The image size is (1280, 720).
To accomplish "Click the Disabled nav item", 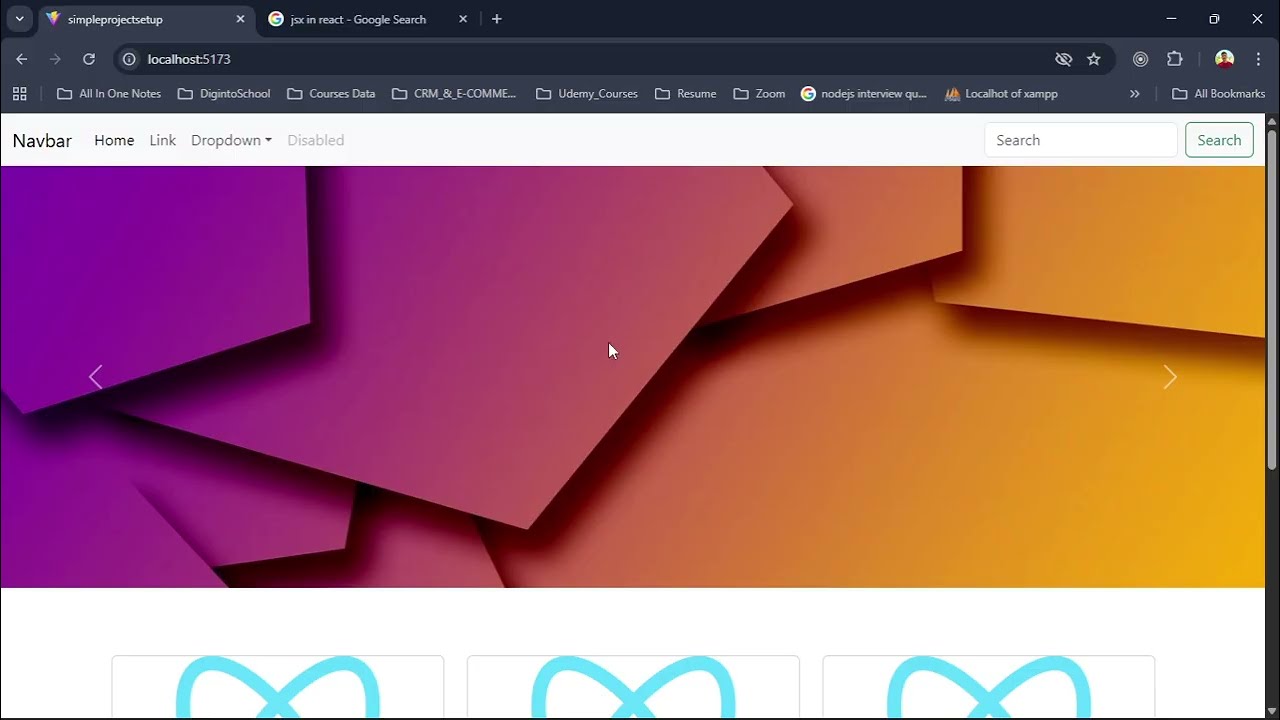I will pos(315,140).
